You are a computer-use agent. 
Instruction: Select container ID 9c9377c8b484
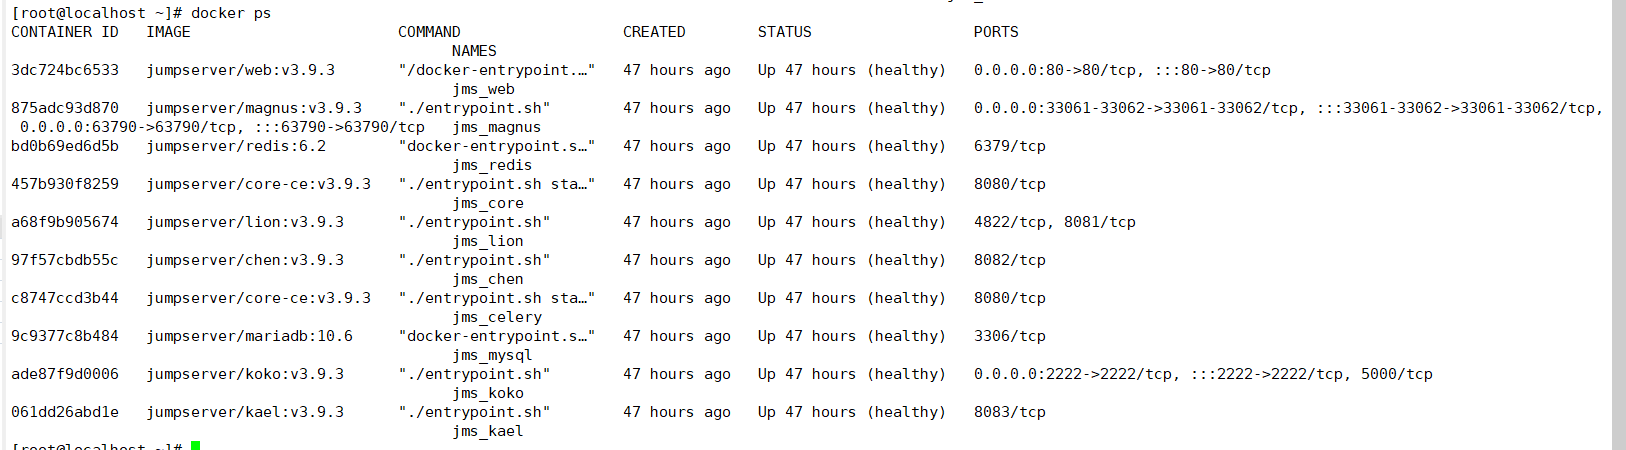point(65,336)
